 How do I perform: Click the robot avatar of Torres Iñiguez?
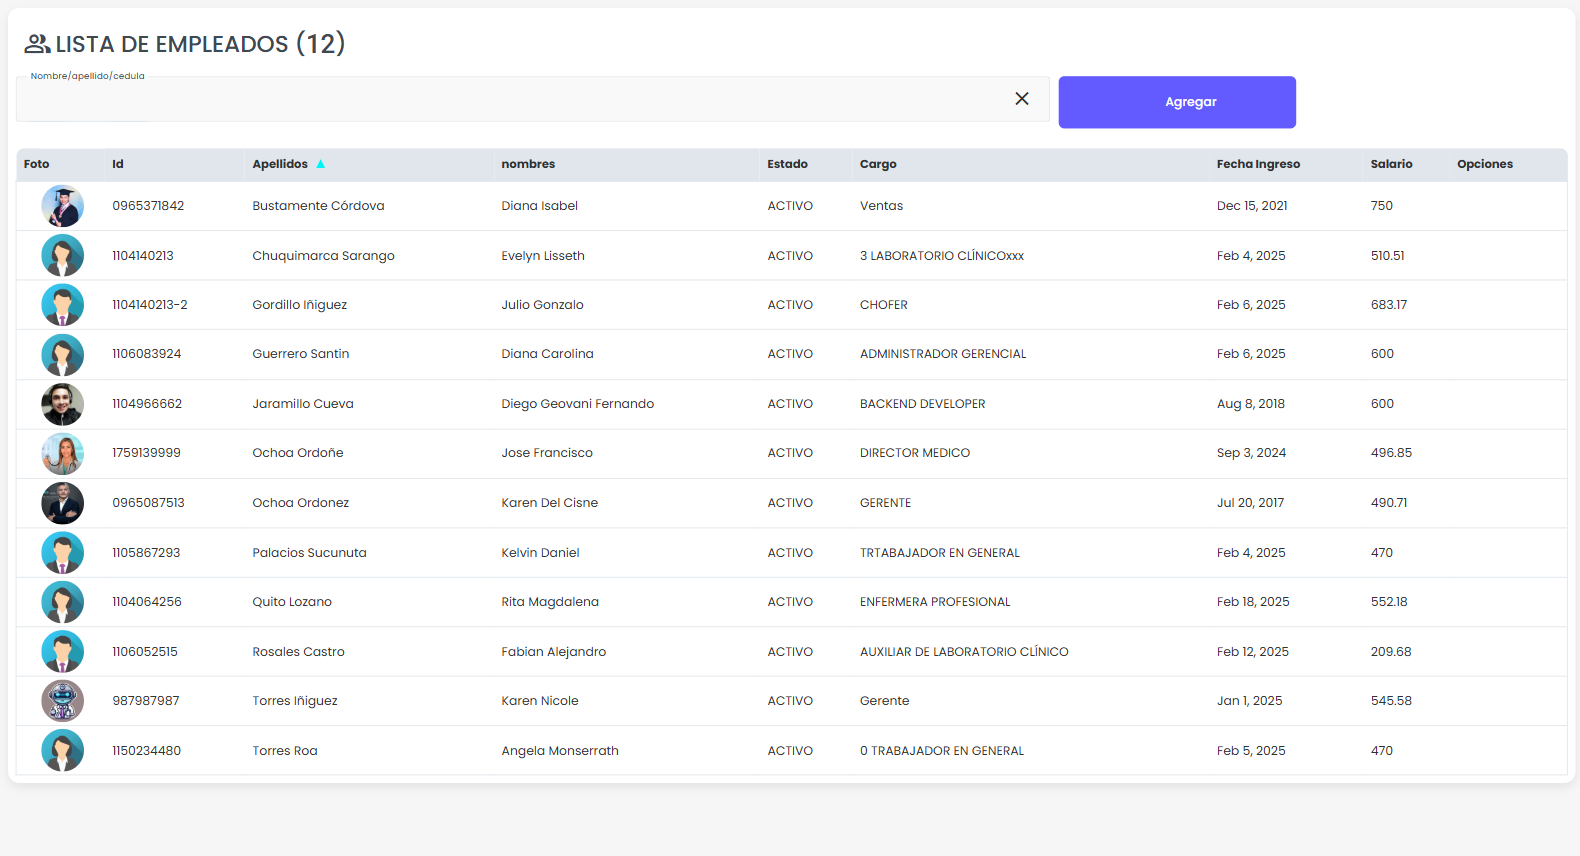62,701
